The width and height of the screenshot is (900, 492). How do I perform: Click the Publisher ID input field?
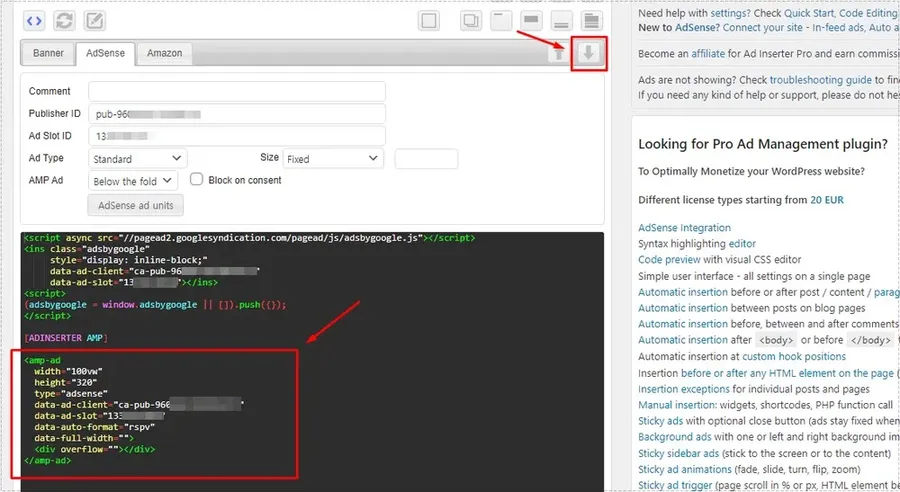click(236, 114)
